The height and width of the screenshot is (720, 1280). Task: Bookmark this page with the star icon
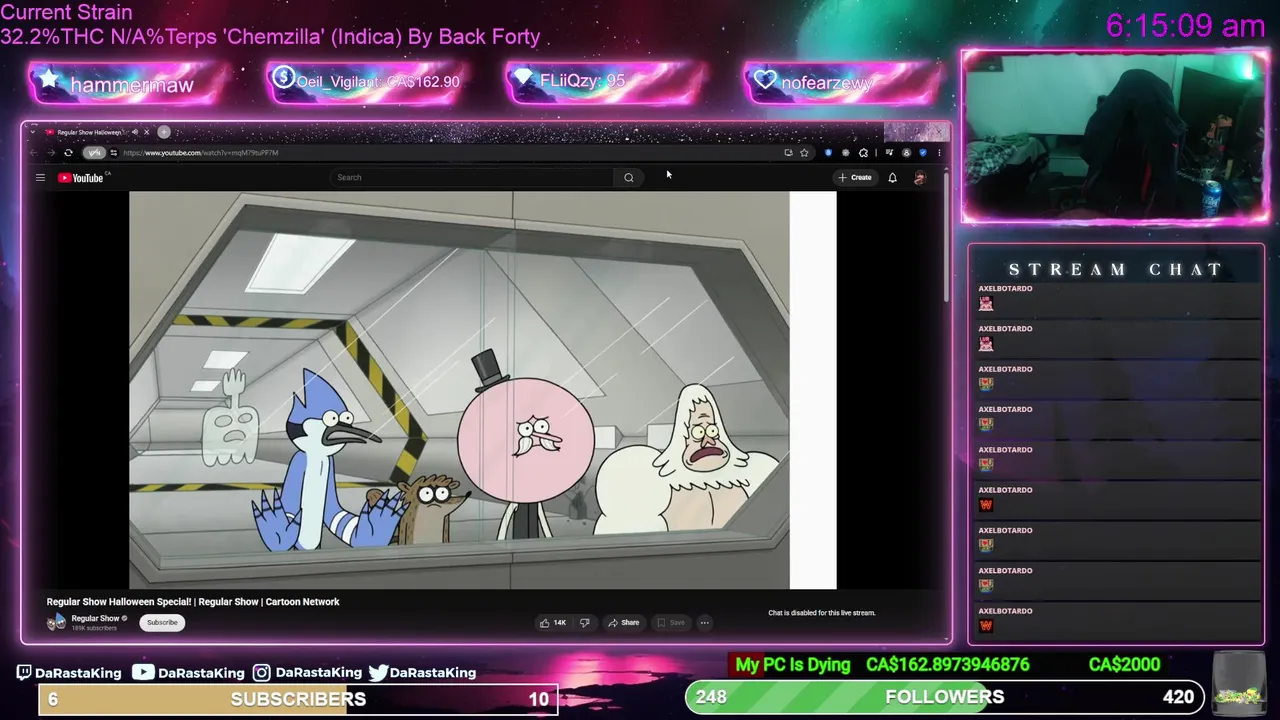pyautogui.click(x=804, y=152)
